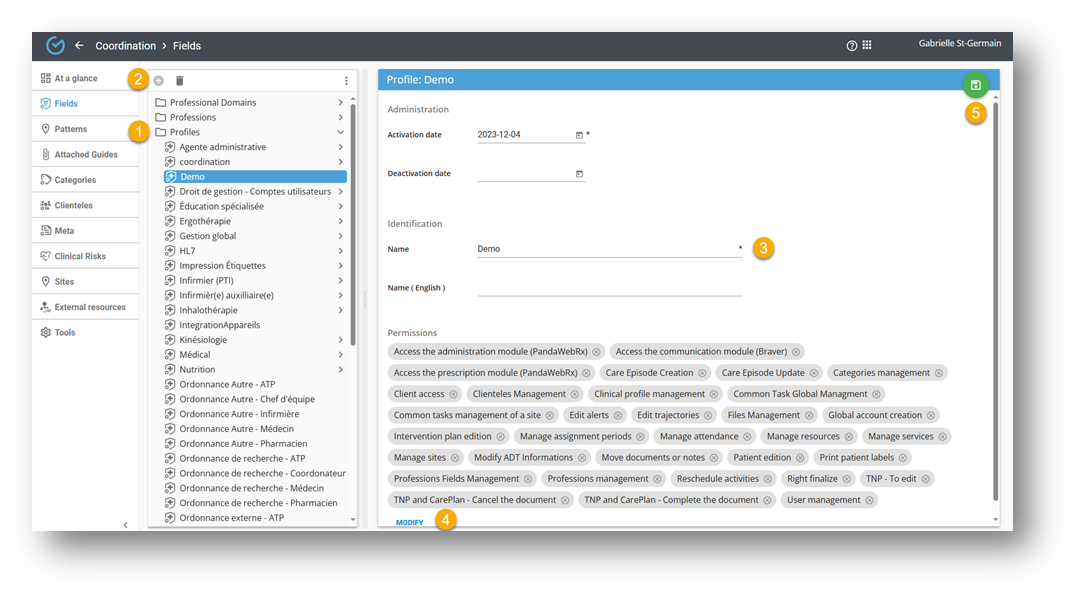Image resolution: width=1078 pixels, height=596 pixels.
Task: Select the Kinésiologie profile in tree
Action: point(203,340)
